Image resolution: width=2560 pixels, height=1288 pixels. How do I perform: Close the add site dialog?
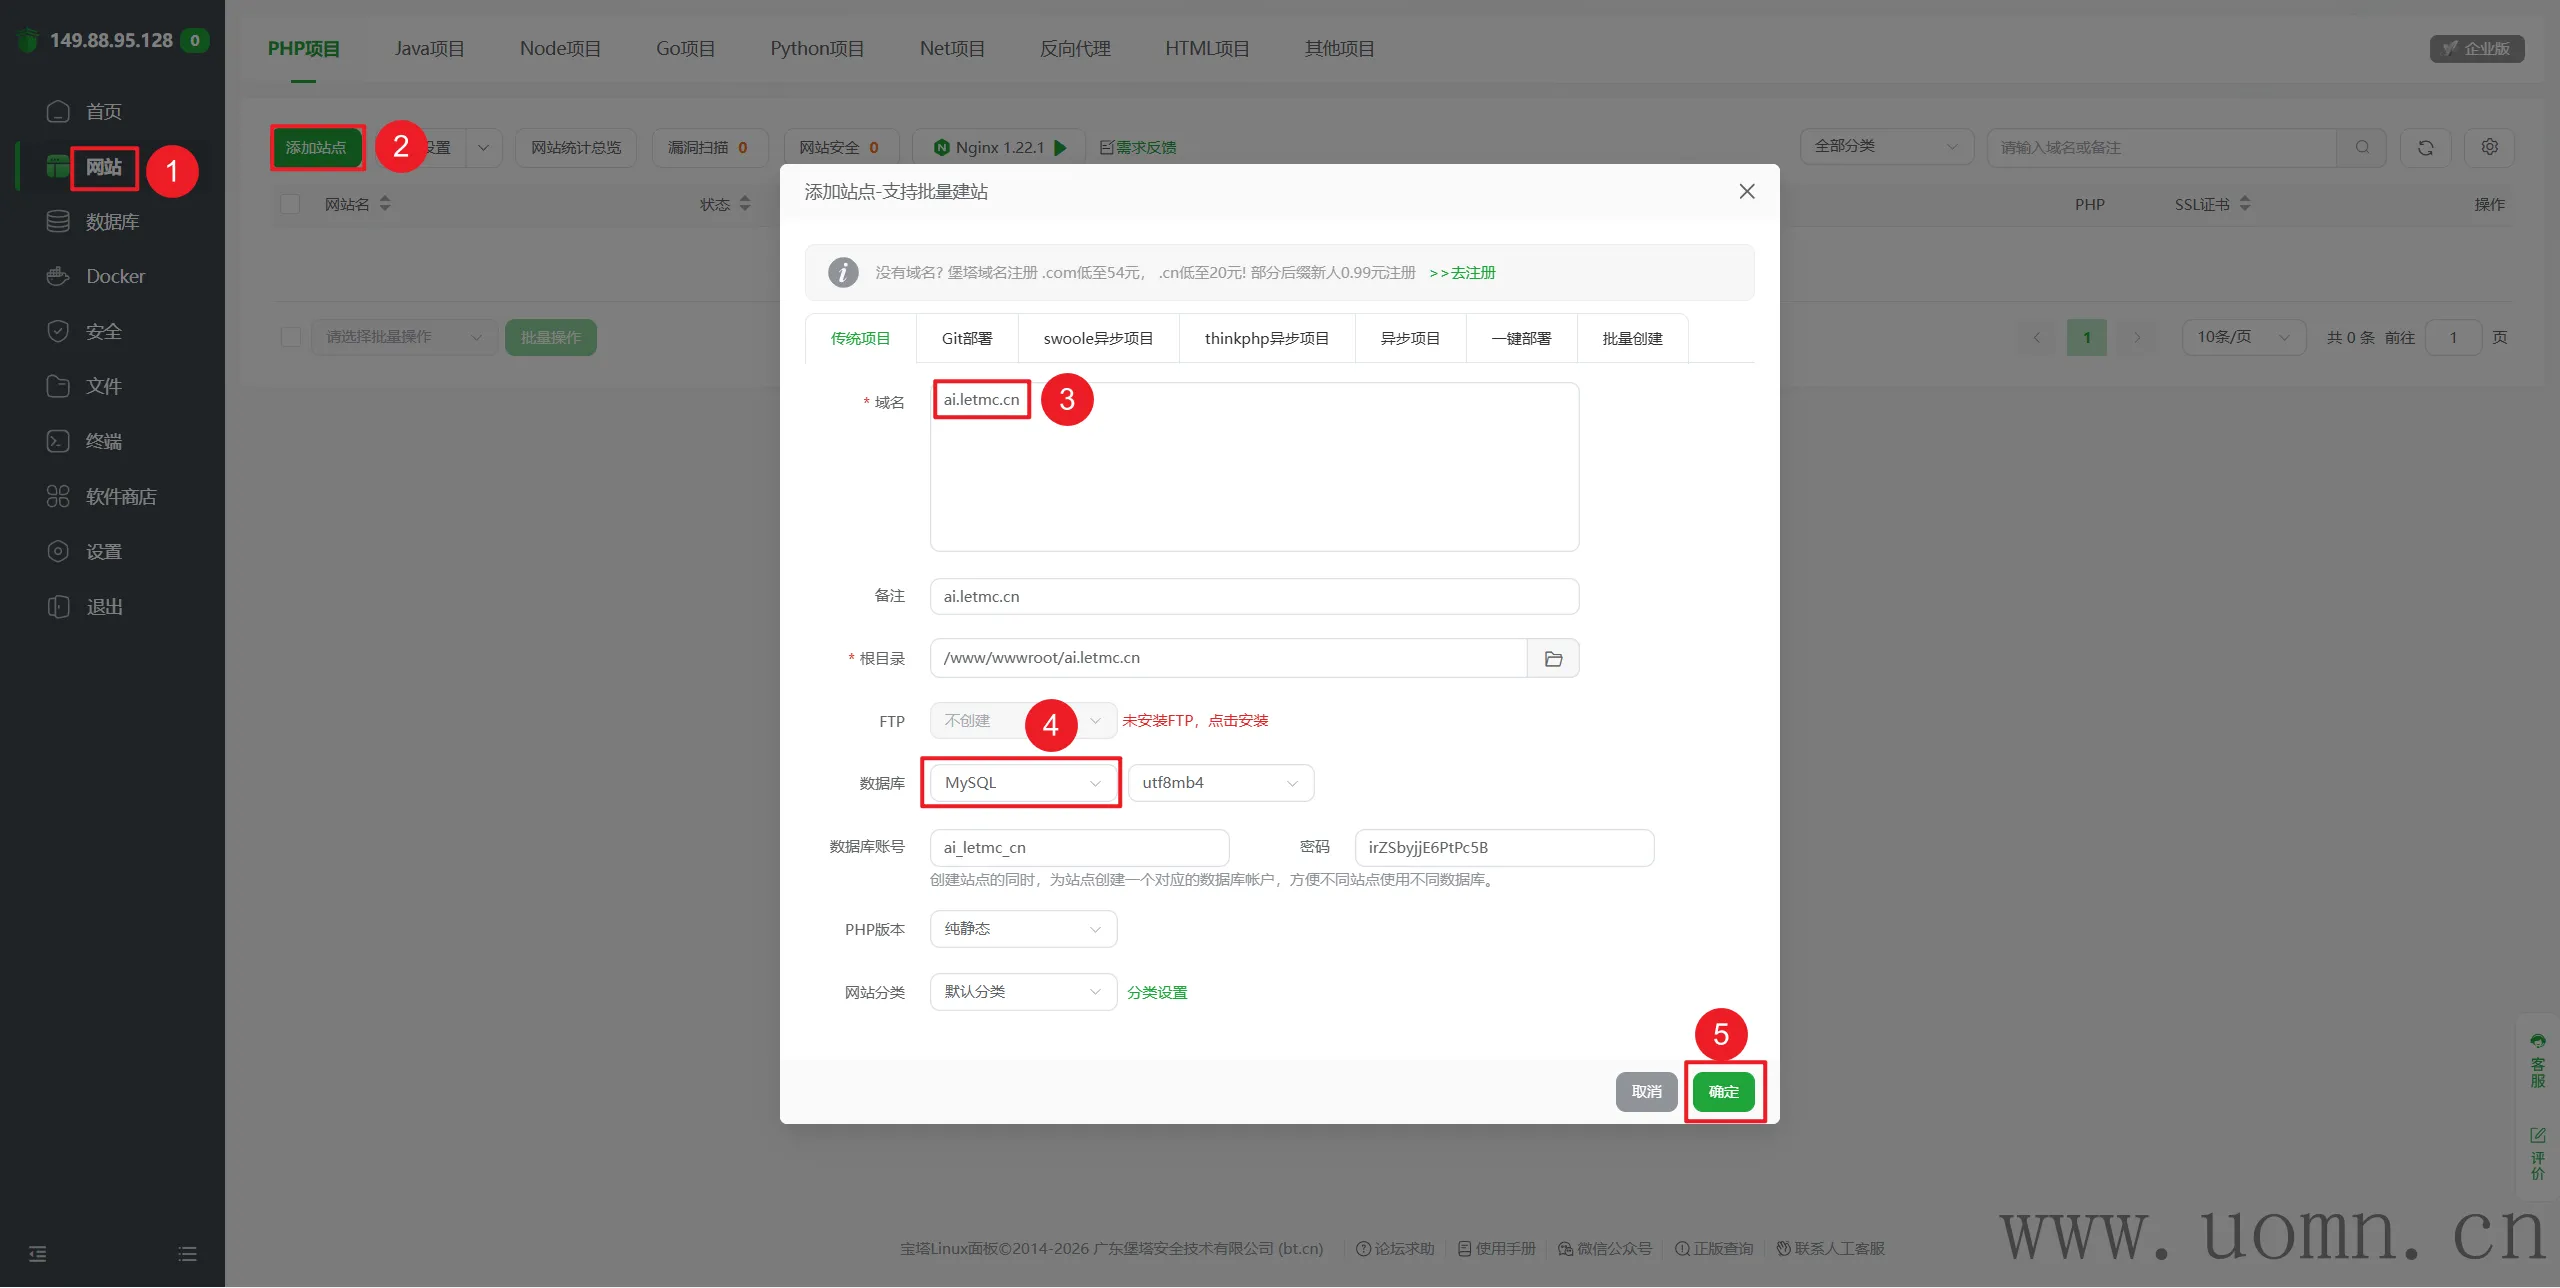[1746, 191]
